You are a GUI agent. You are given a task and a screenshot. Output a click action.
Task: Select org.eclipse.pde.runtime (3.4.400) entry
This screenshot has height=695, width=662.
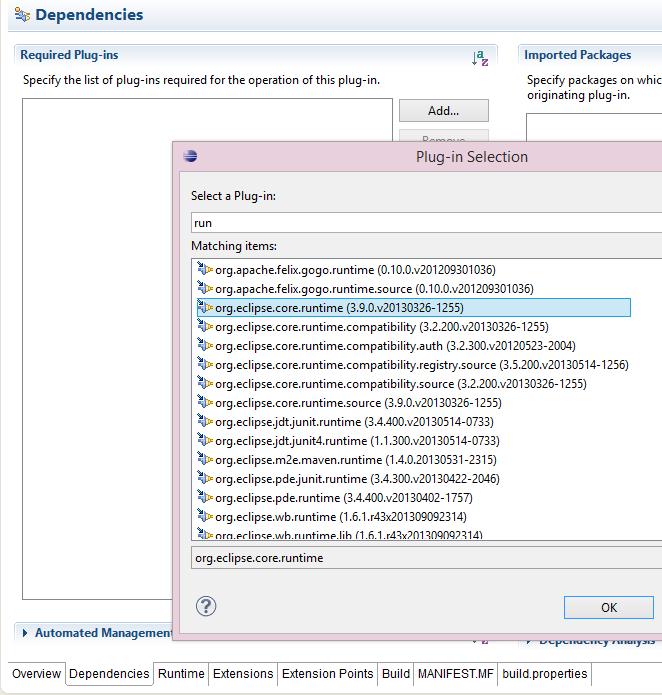(335, 498)
